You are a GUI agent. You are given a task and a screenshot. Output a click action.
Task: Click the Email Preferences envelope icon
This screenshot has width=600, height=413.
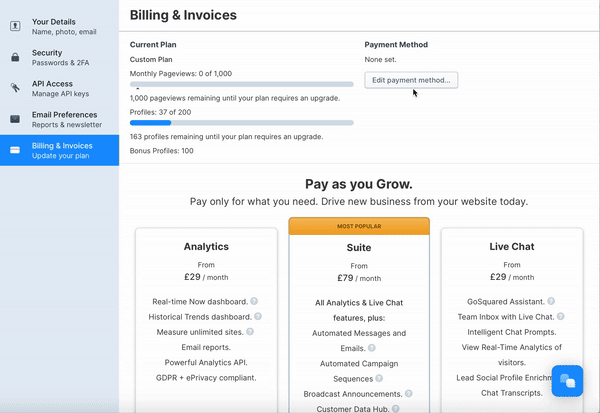(15, 119)
